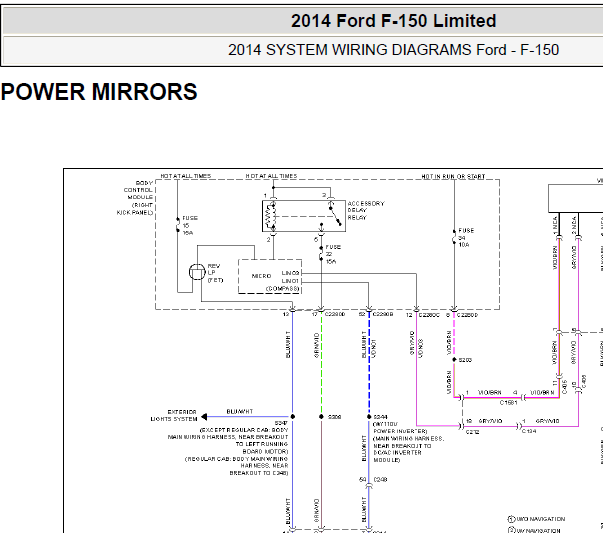Click the 'LIN01' pin label
The width and height of the screenshot is (603, 533).
(x=290, y=281)
